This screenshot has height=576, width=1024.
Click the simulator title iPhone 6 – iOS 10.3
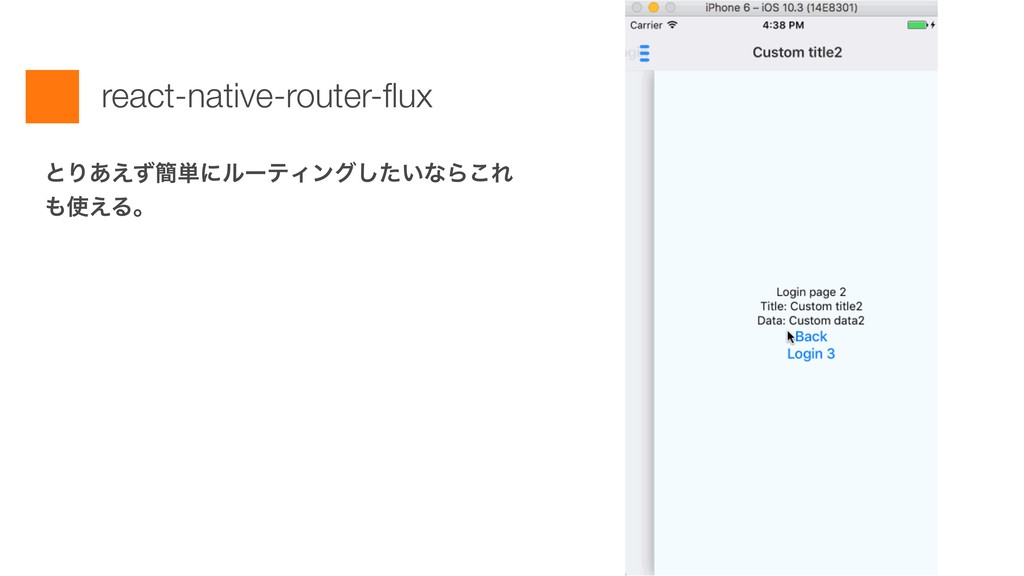[781, 7]
